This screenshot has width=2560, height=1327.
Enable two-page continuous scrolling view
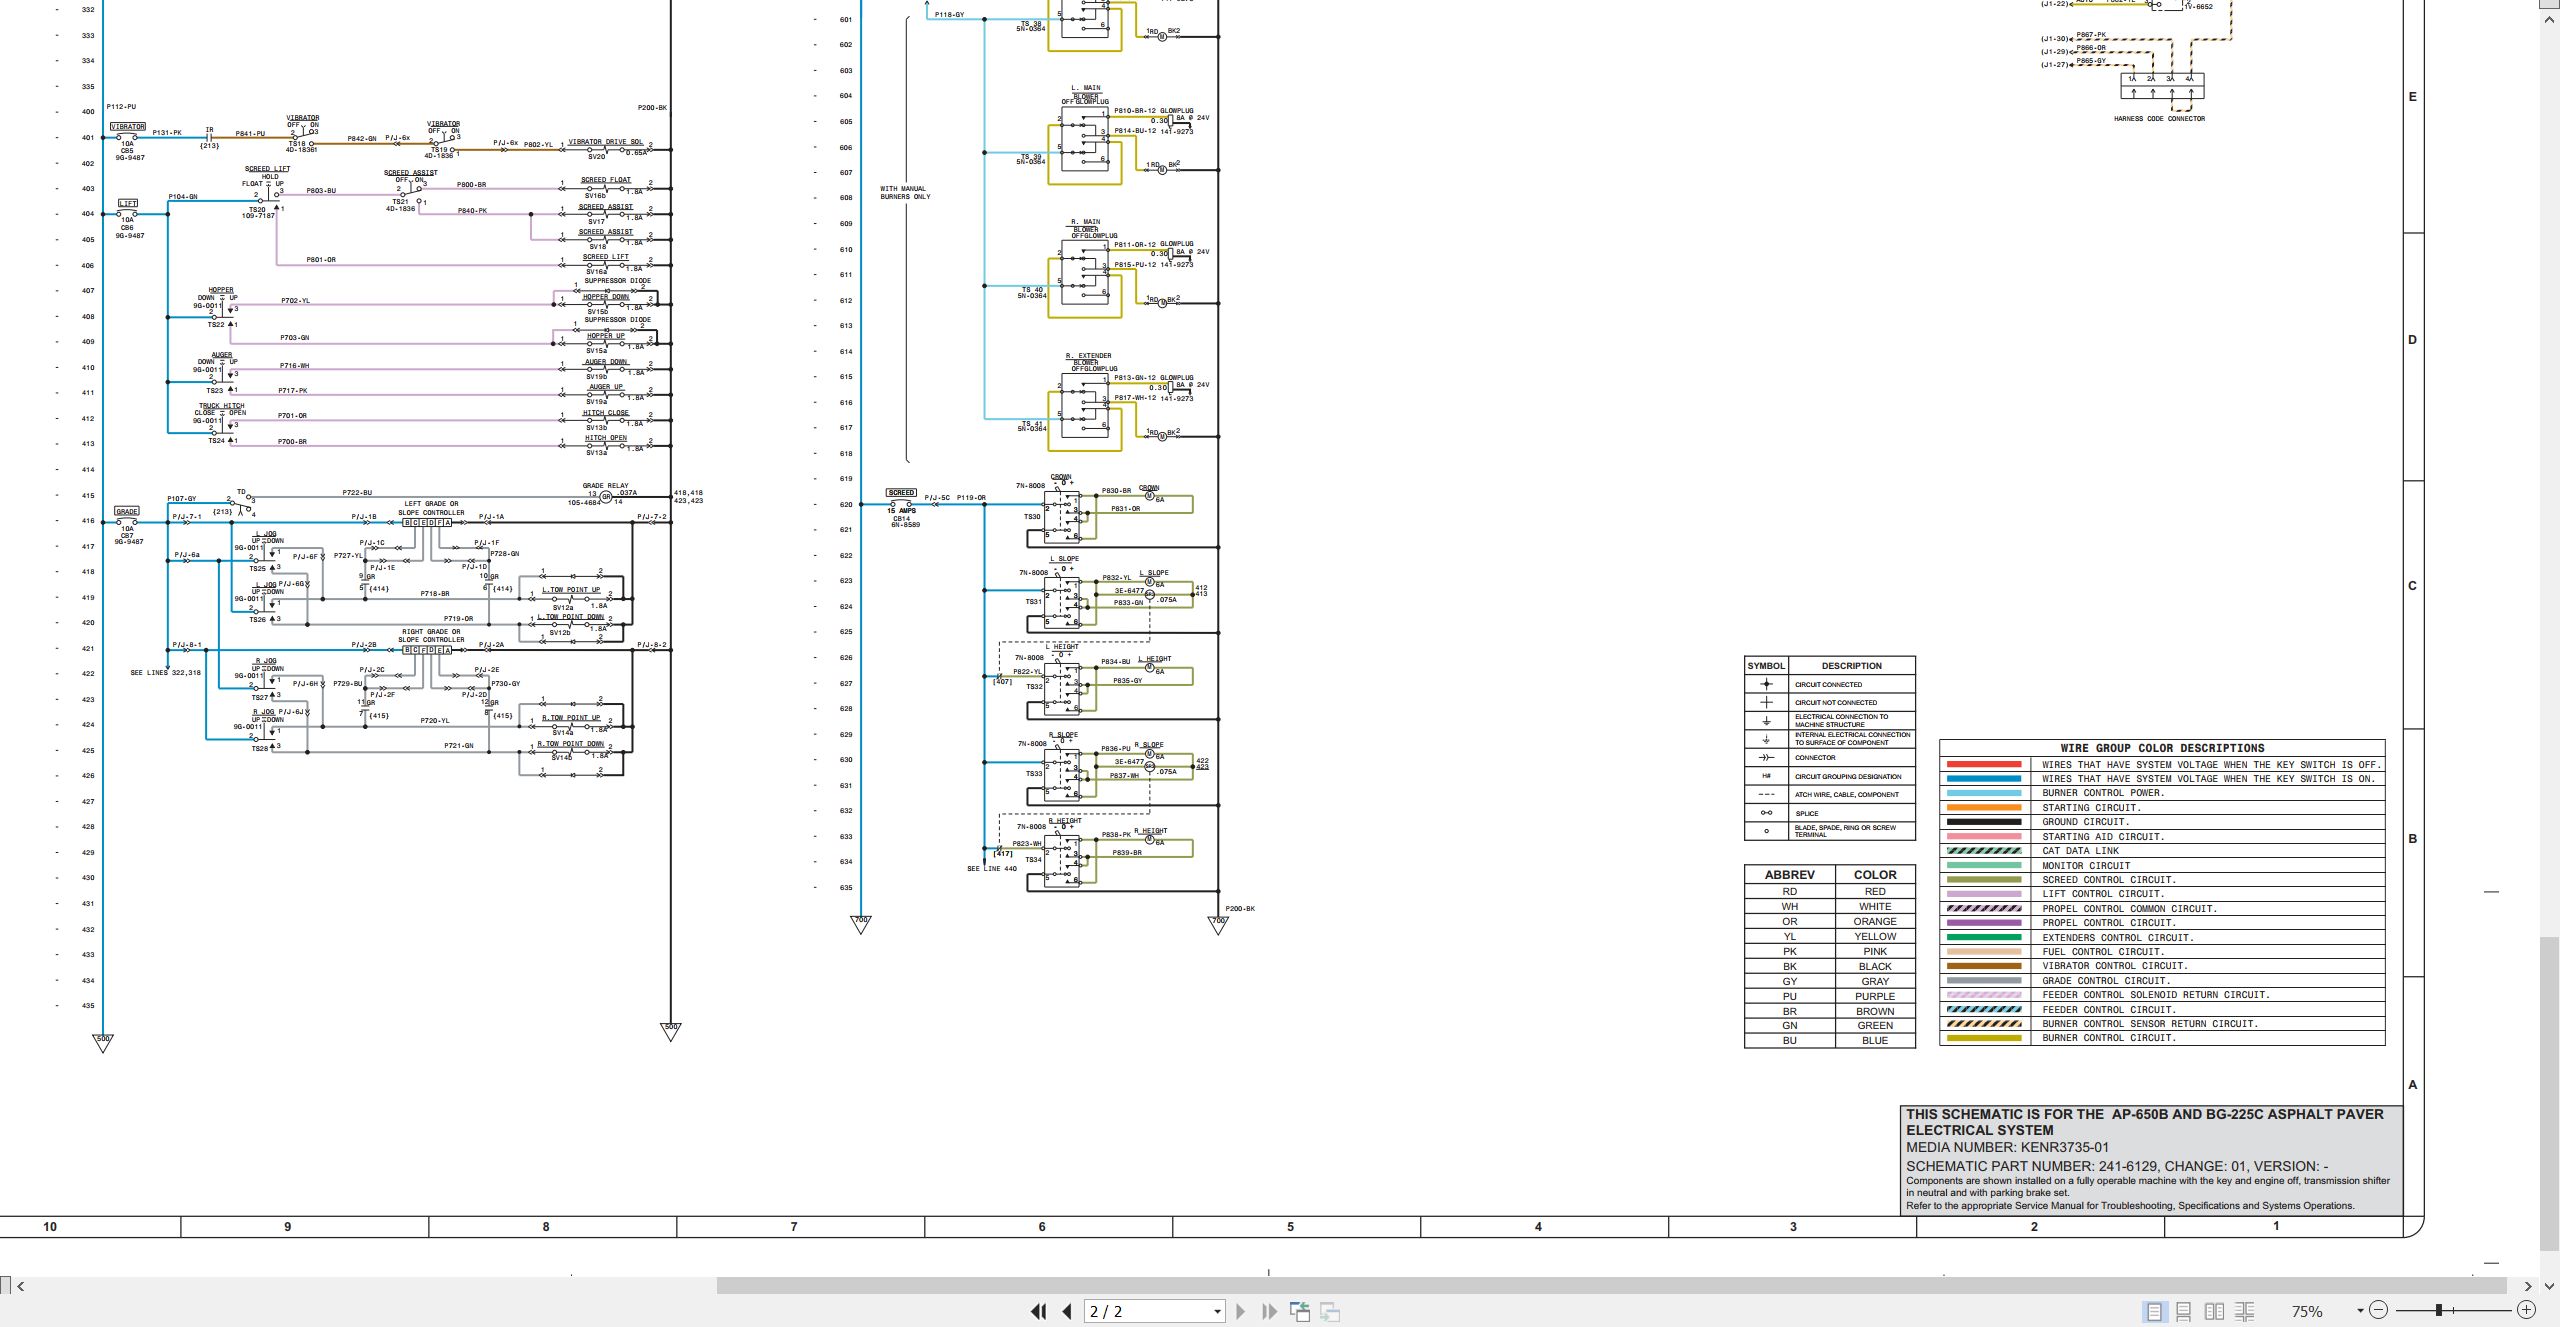tap(2245, 1311)
